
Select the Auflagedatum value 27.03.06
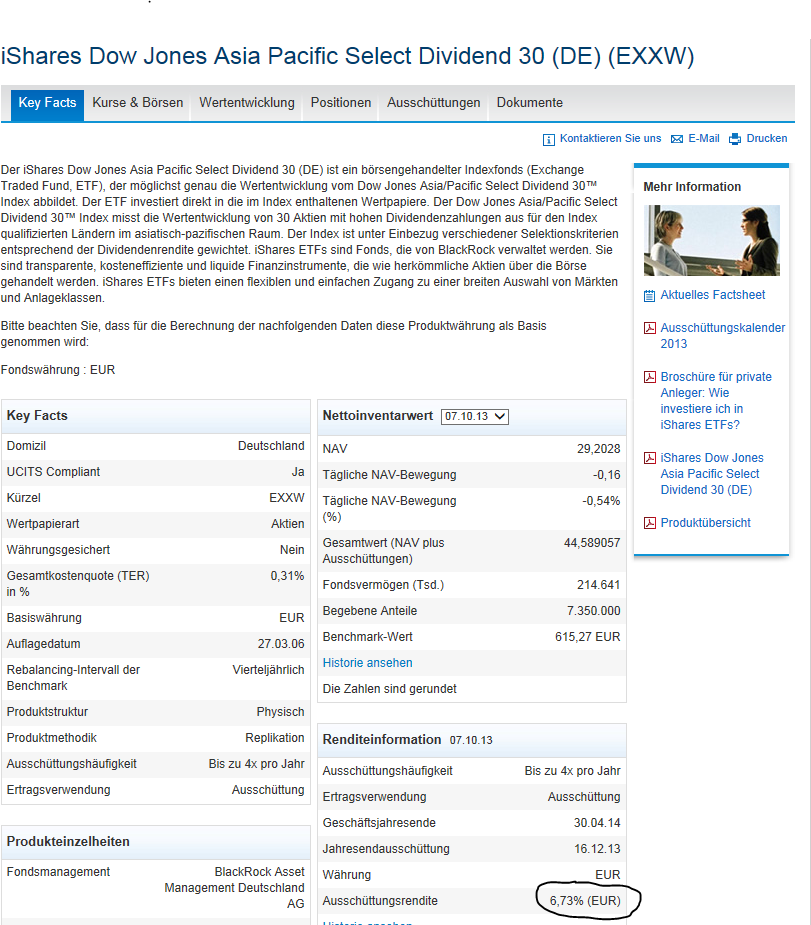tap(281, 644)
